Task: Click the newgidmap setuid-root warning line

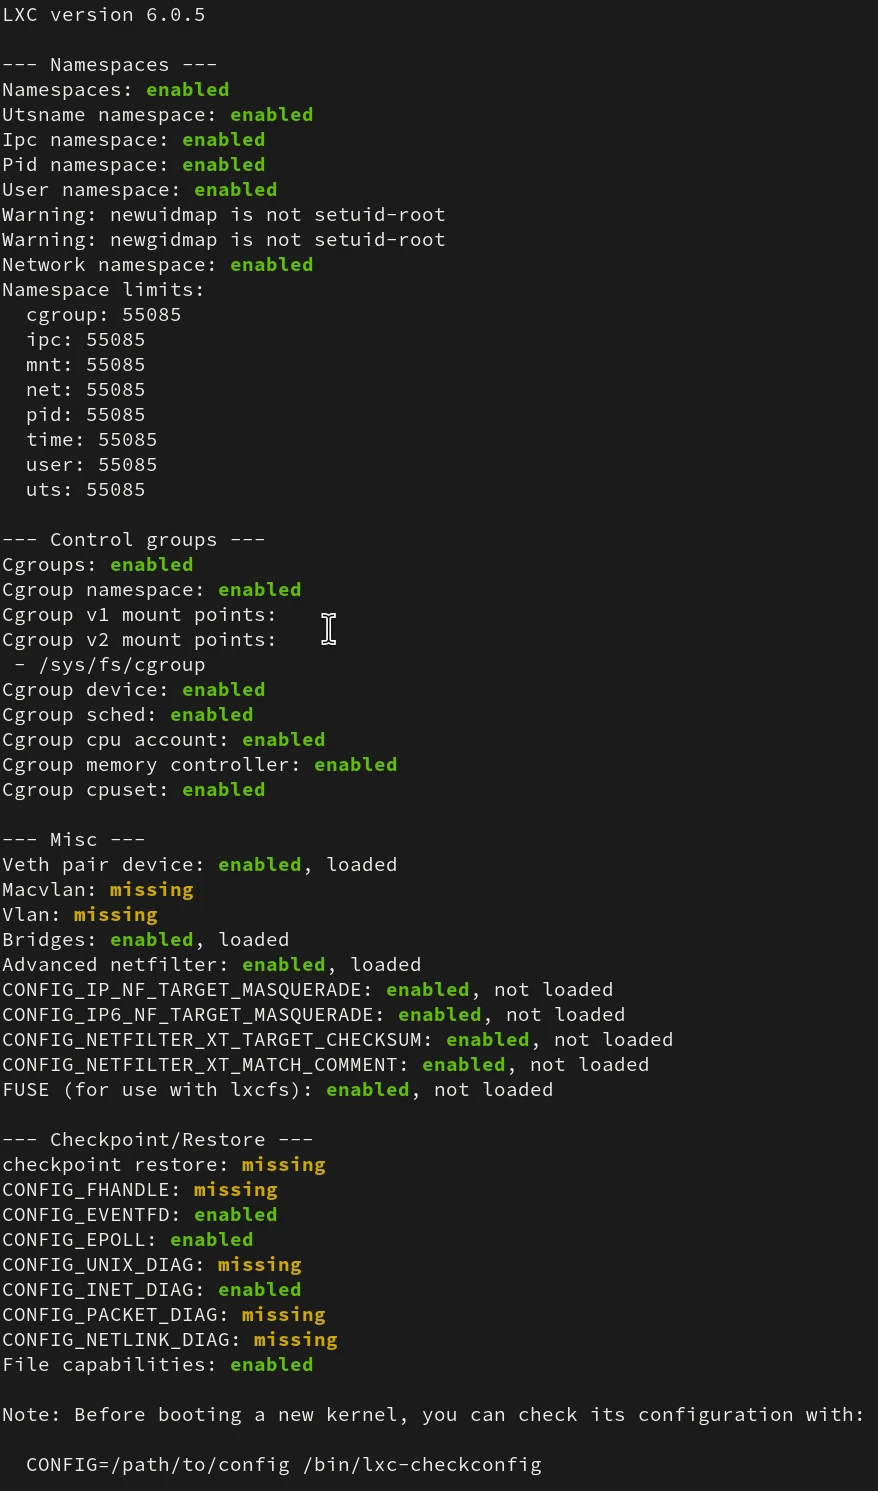Action: [x=223, y=240]
